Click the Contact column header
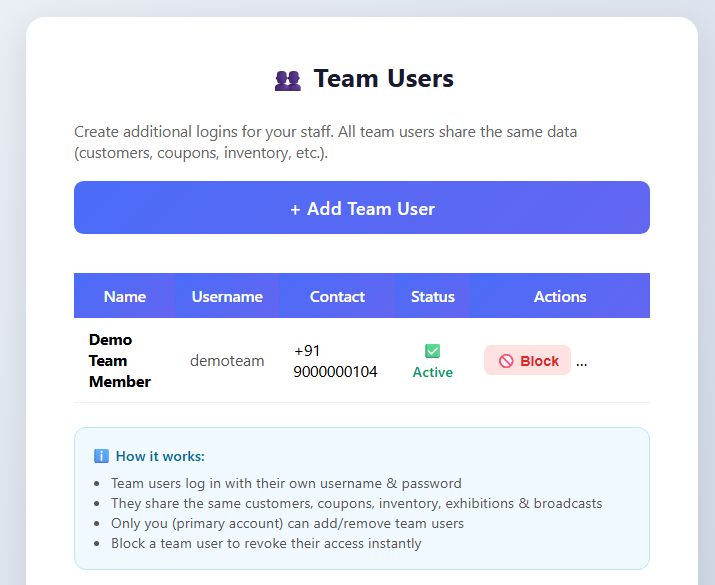Viewport: 715px width, 585px height. point(337,296)
